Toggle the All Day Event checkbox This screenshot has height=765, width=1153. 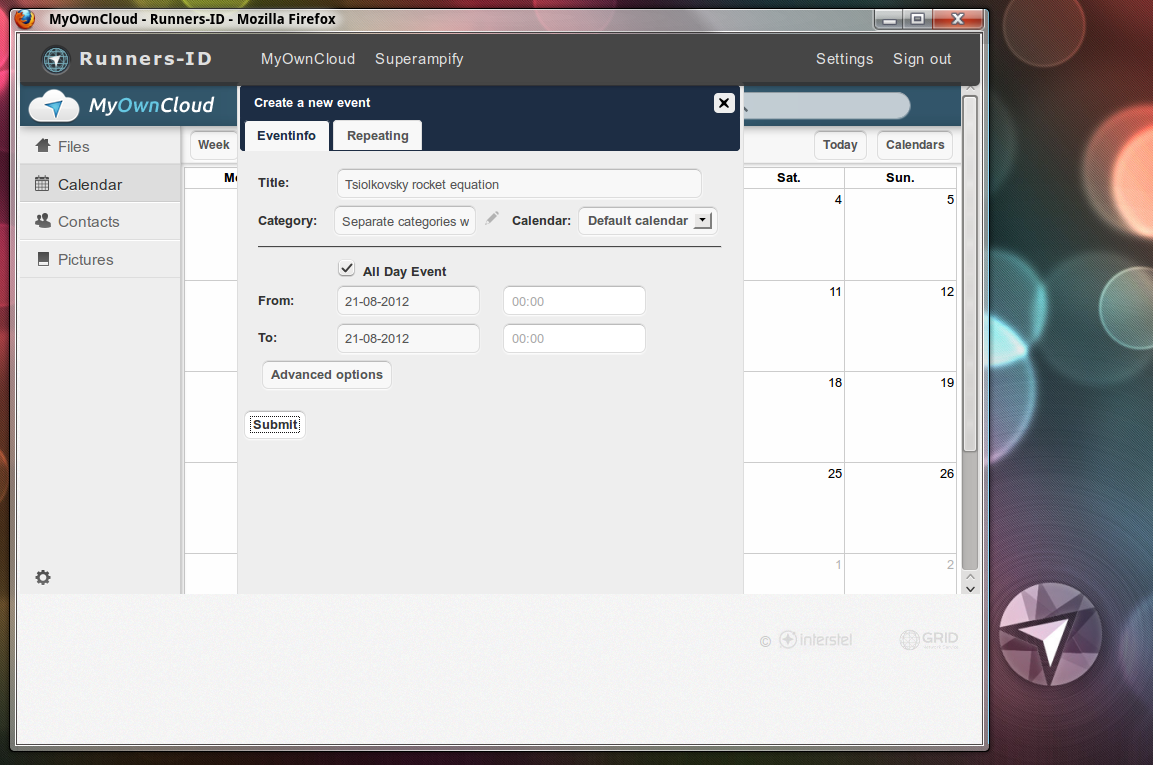pos(346,268)
